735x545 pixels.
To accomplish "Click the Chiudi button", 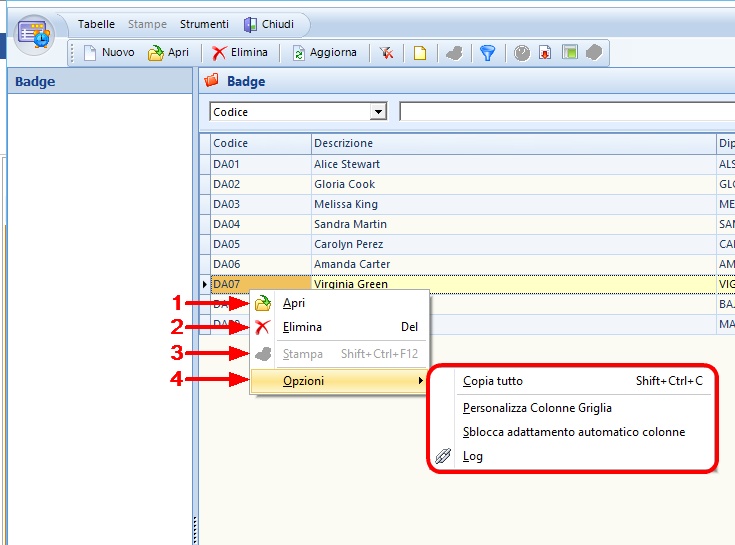I will [x=268, y=24].
